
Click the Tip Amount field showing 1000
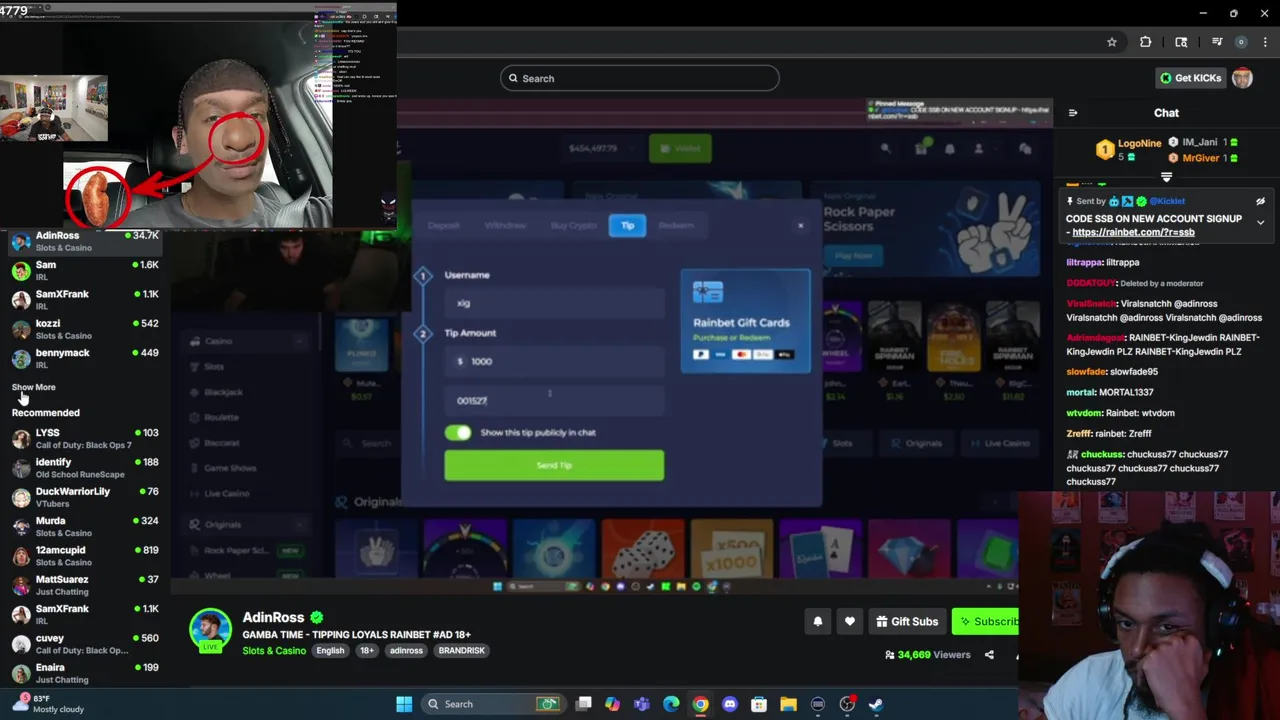pos(554,361)
